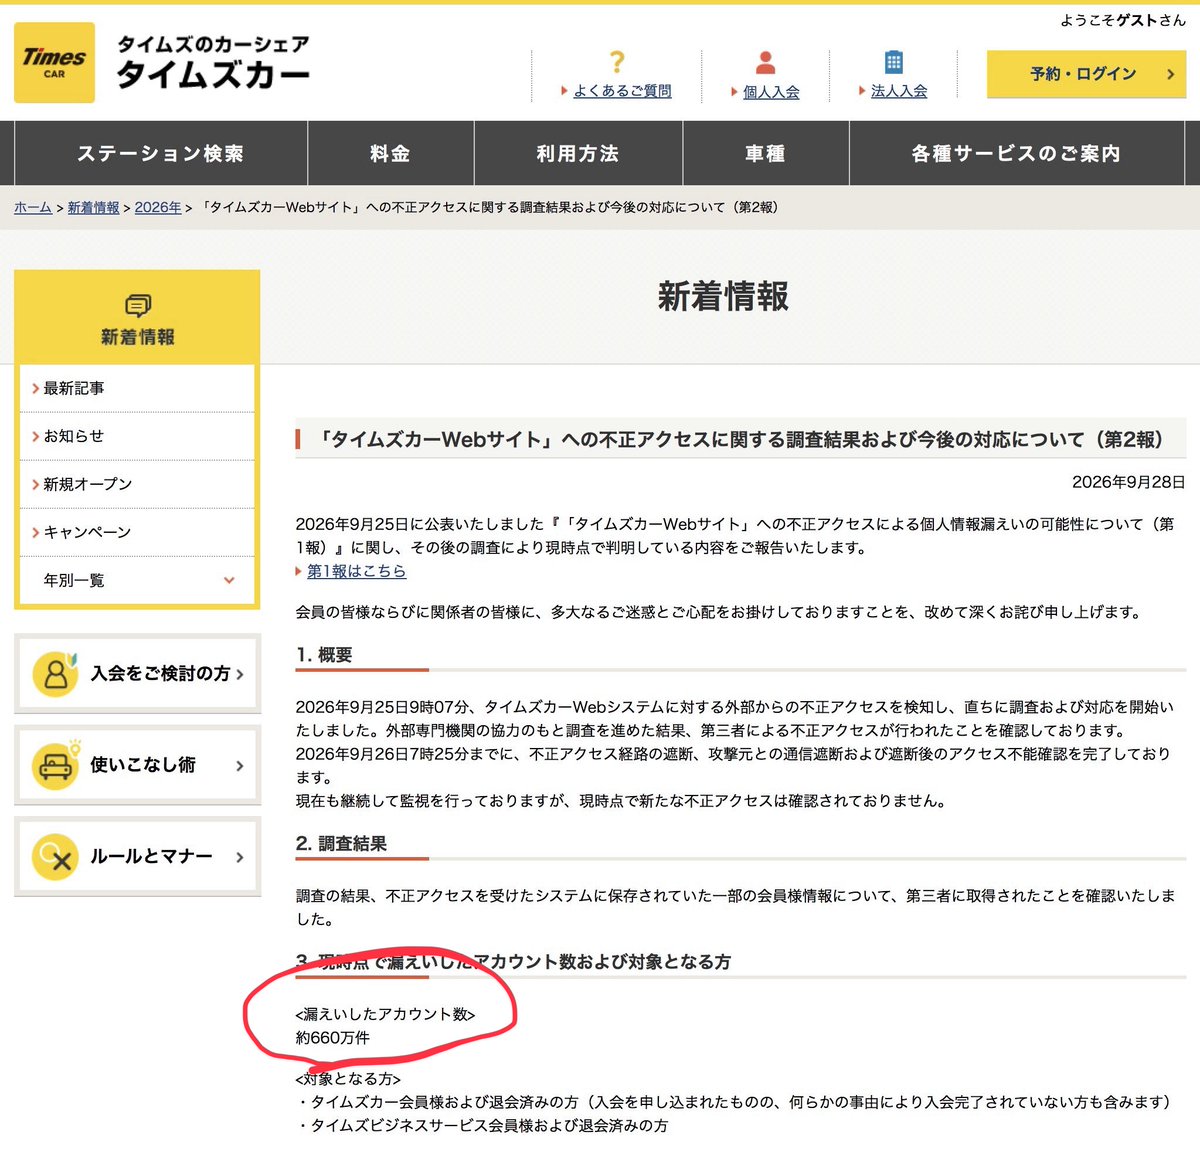Go to the 利用方法 menu item
This screenshot has height=1149, width=1200.
click(578, 153)
